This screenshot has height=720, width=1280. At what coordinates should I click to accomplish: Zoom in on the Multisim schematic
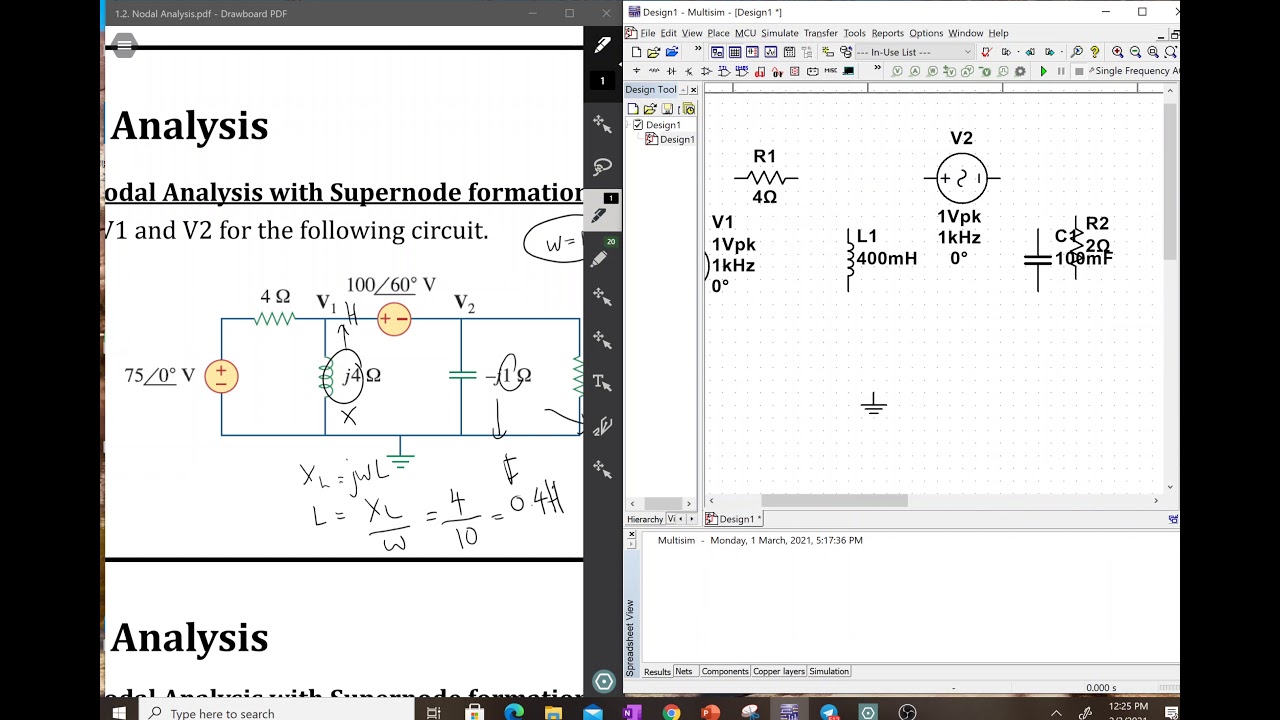point(1117,52)
